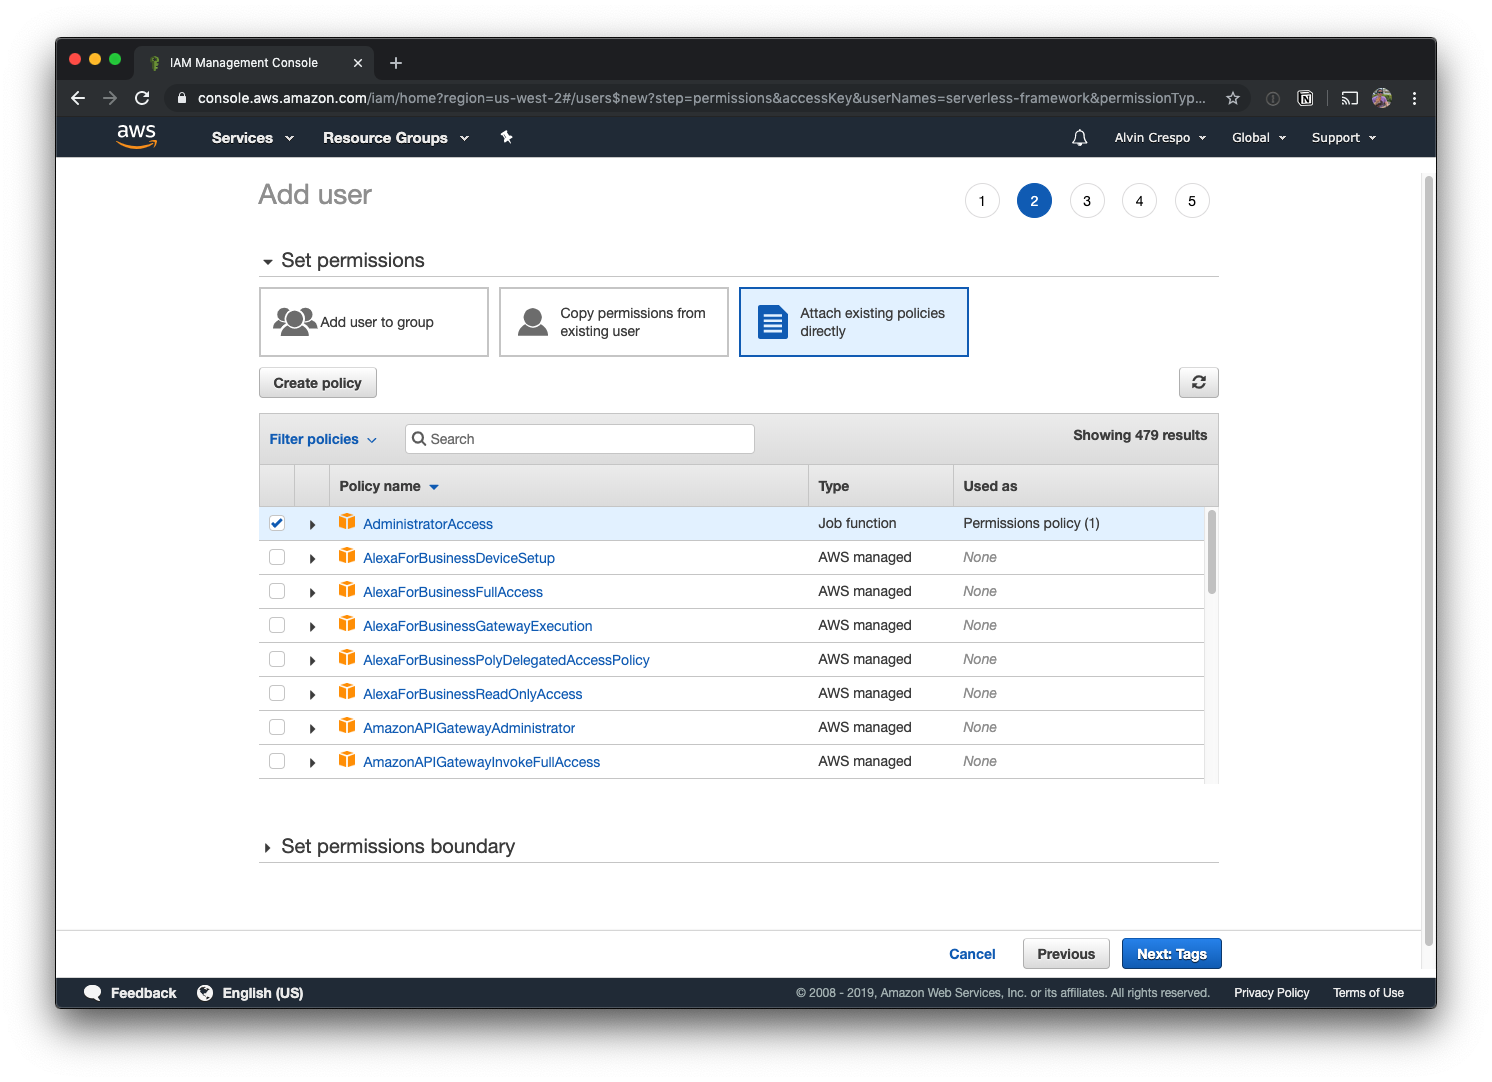Open the Resource Groups menu
This screenshot has height=1082, width=1492.
tap(395, 138)
